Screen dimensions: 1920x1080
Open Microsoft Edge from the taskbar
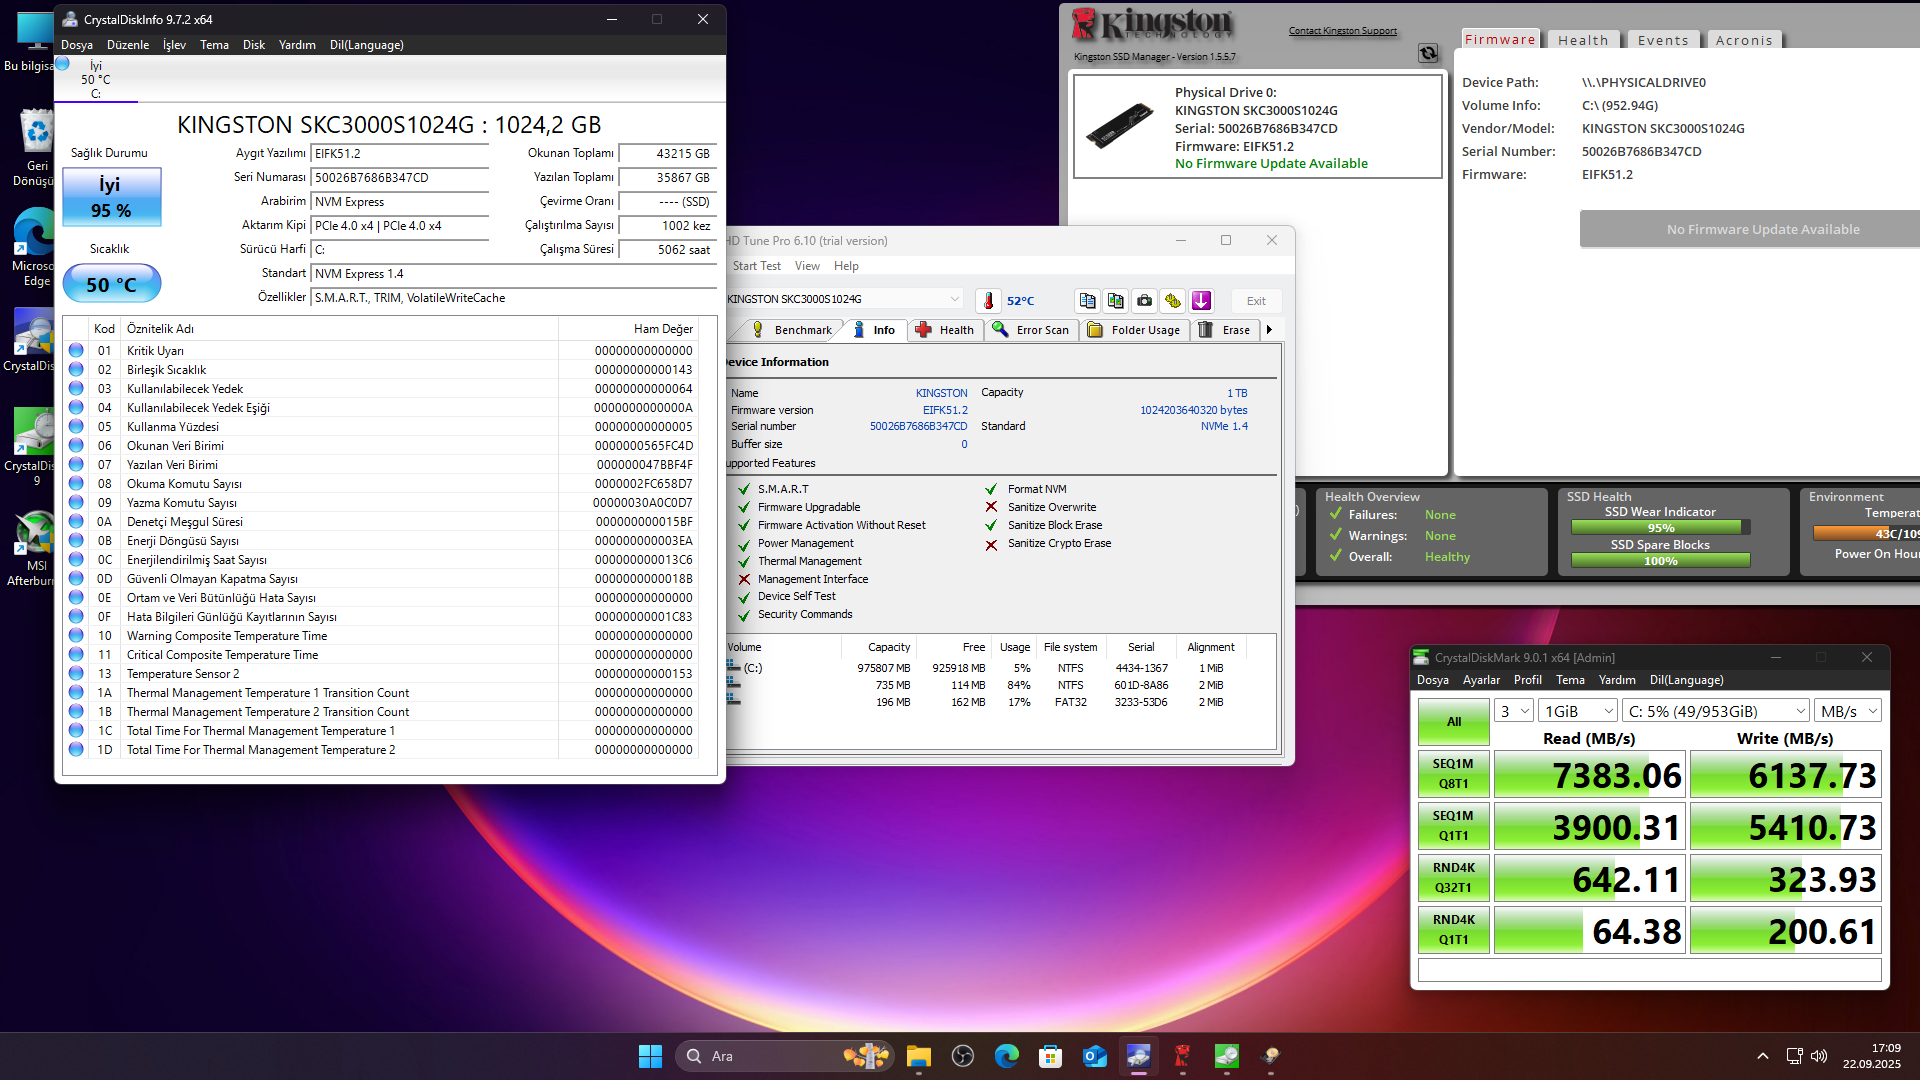[1006, 1056]
